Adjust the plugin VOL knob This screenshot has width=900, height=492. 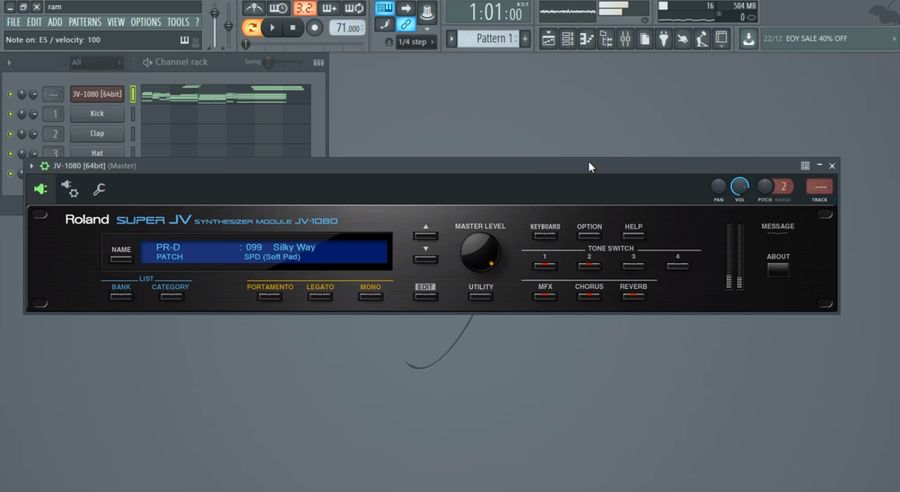[x=739, y=186]
